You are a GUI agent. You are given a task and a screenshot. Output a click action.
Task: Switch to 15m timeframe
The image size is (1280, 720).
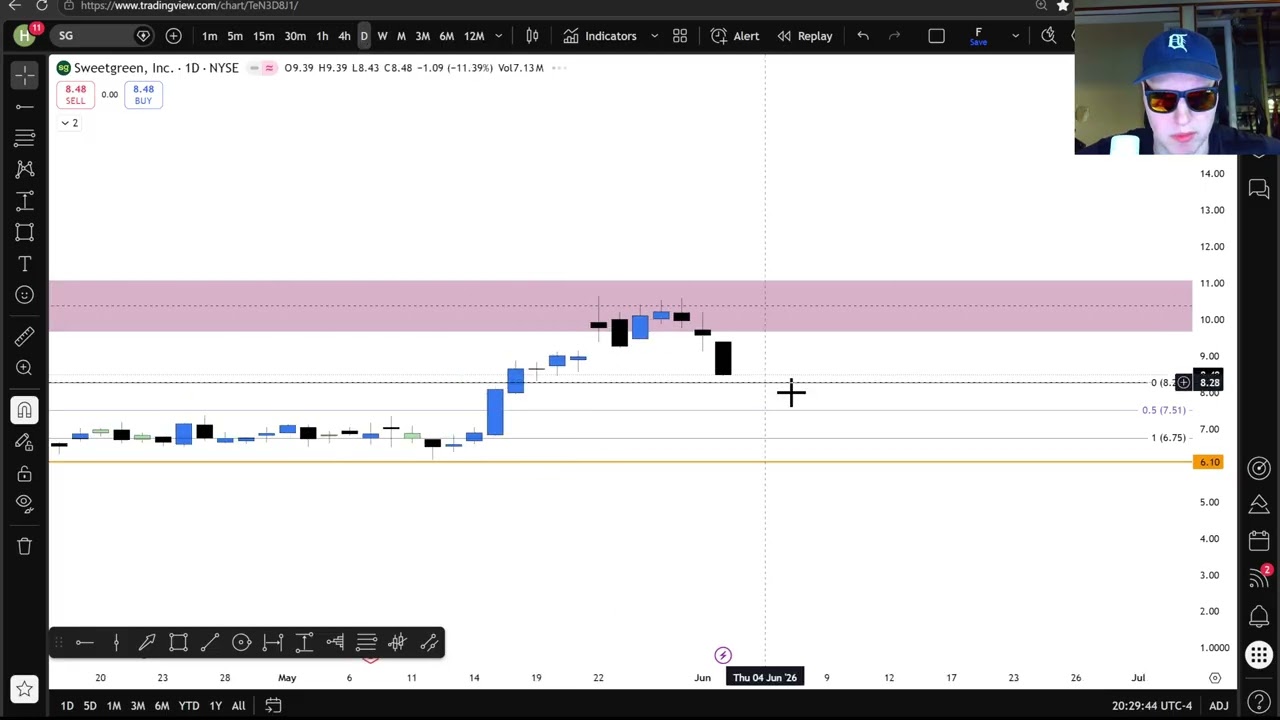[x=263, y=36]
